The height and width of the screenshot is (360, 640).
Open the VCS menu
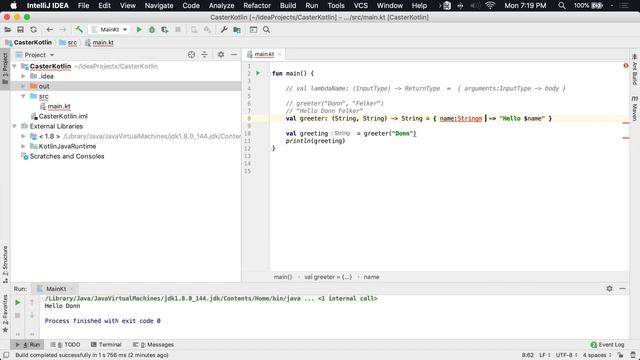tap(360, 5)
